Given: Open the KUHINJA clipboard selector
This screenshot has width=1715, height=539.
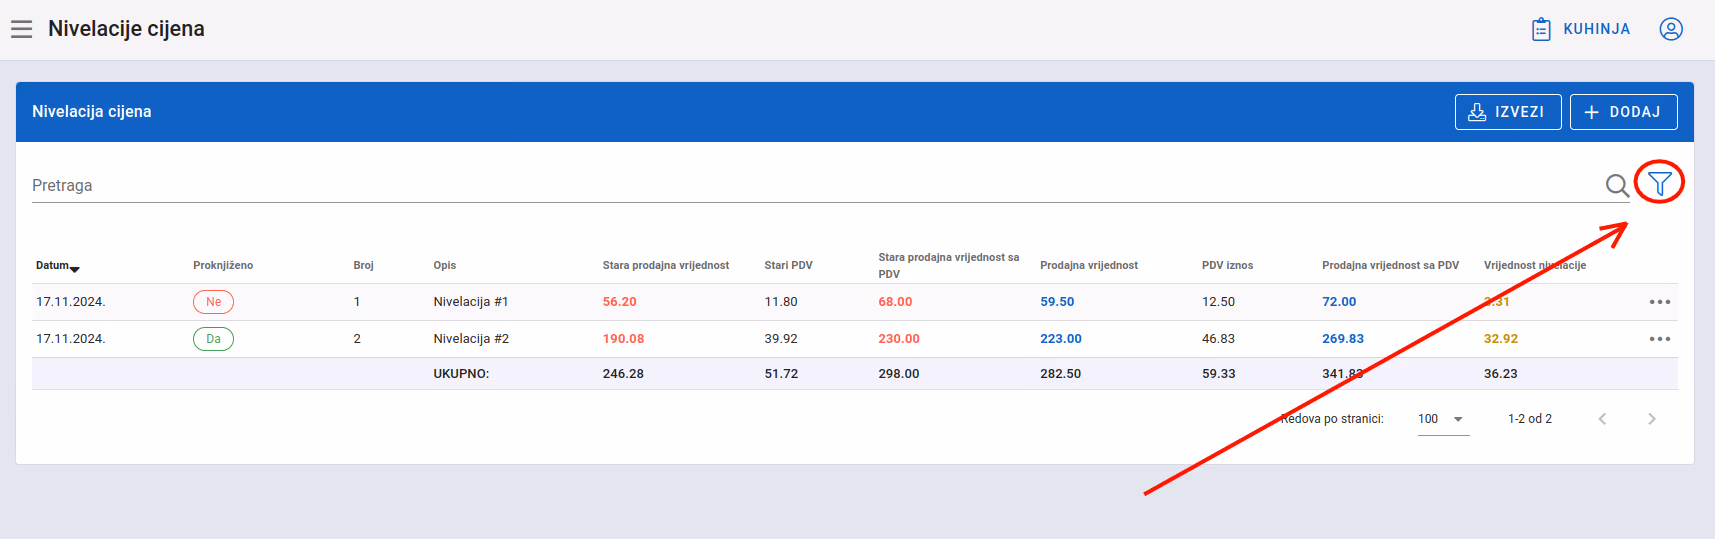Looking at the screenshot, I should pos(1581,29).
